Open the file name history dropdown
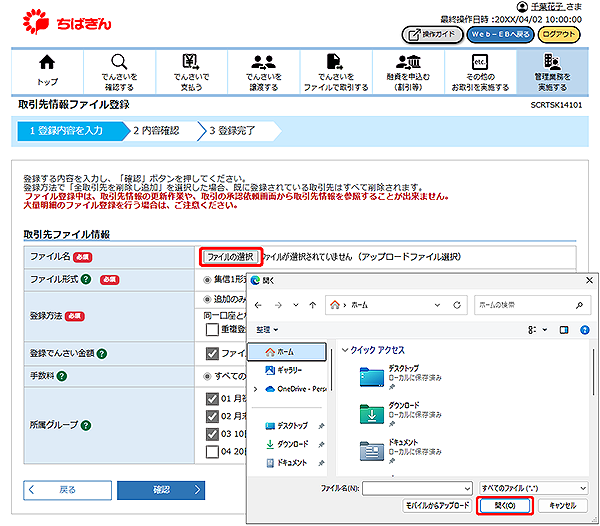The width and height of the screenshot is (600, 526). pos(468,489)
